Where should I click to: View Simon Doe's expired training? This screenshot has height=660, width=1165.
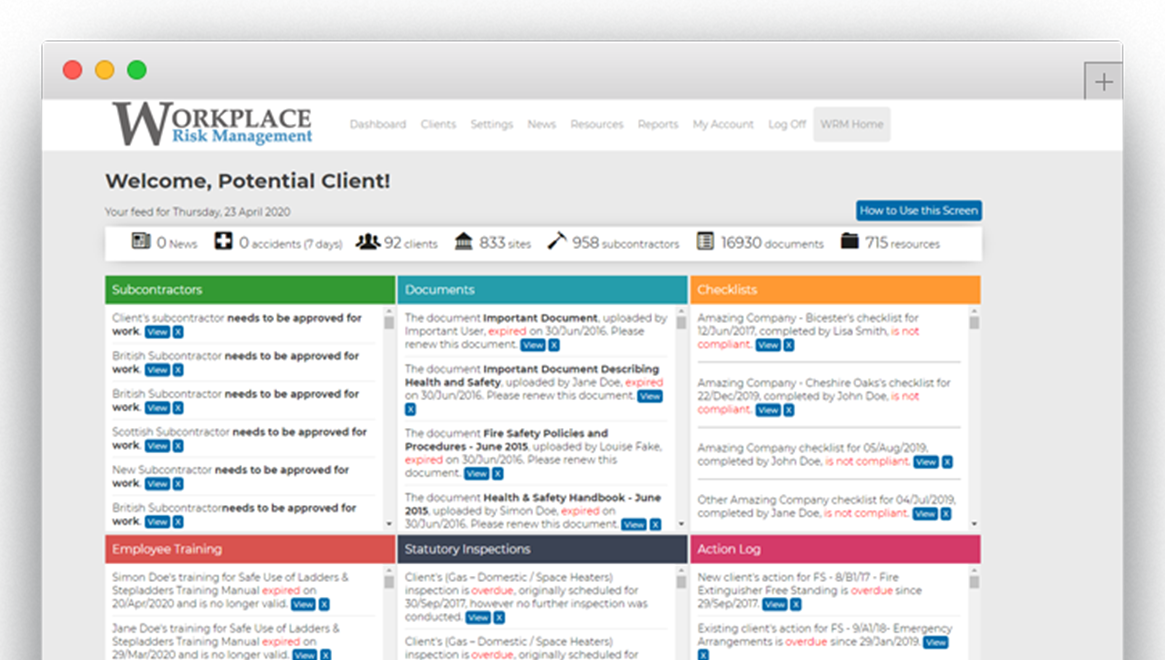pos(303,604)
